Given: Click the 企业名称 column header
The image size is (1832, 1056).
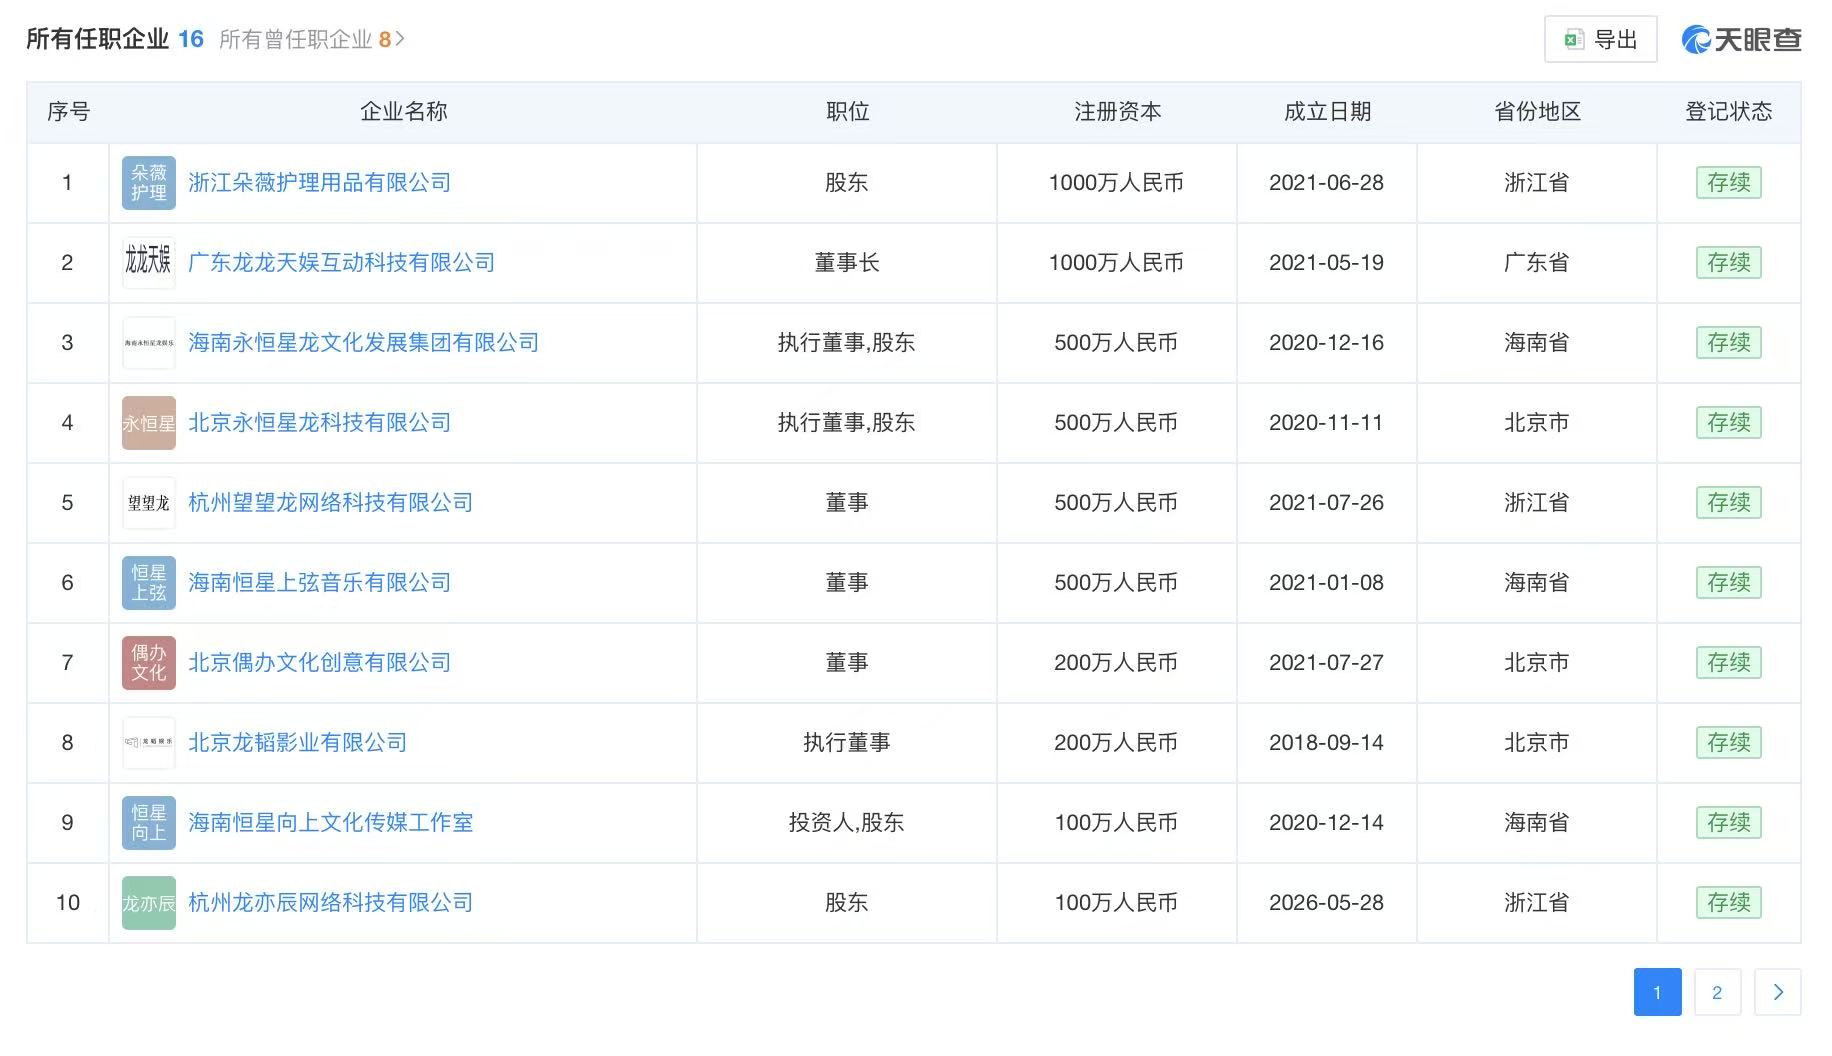Looking at the screenshot, I should tap(403, 112).
